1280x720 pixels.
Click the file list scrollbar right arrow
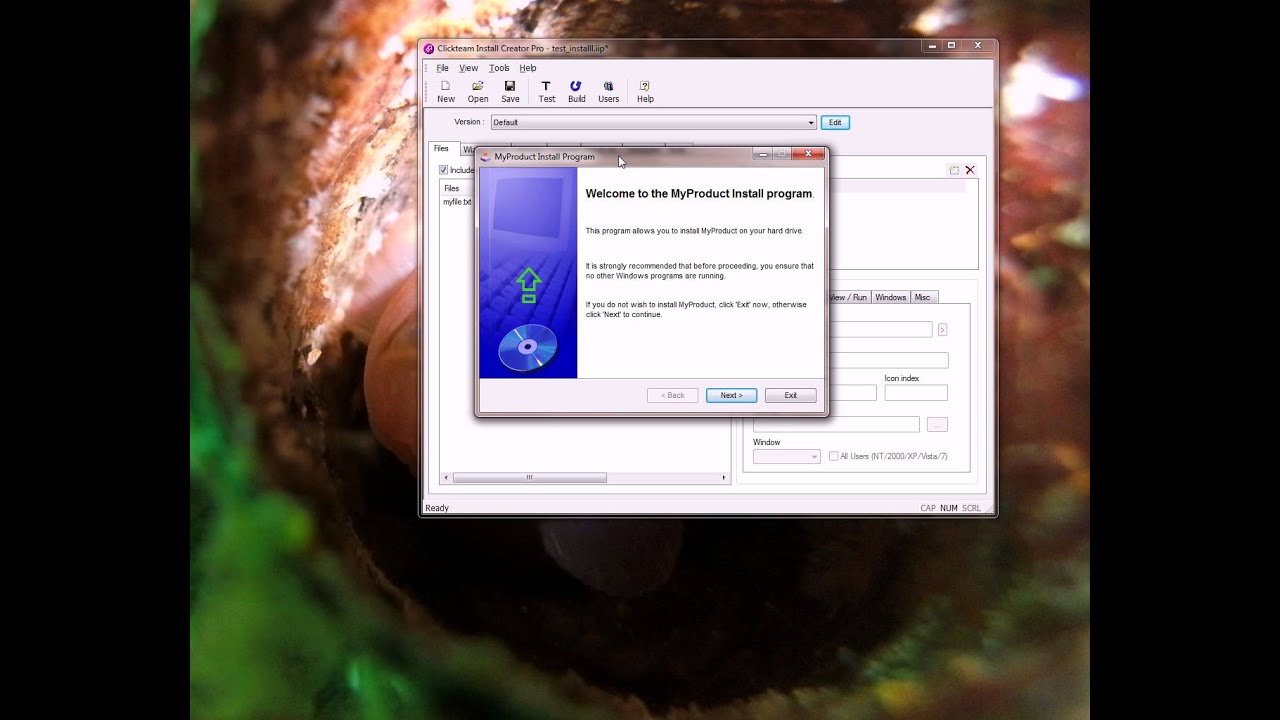(x=724, y=478)
